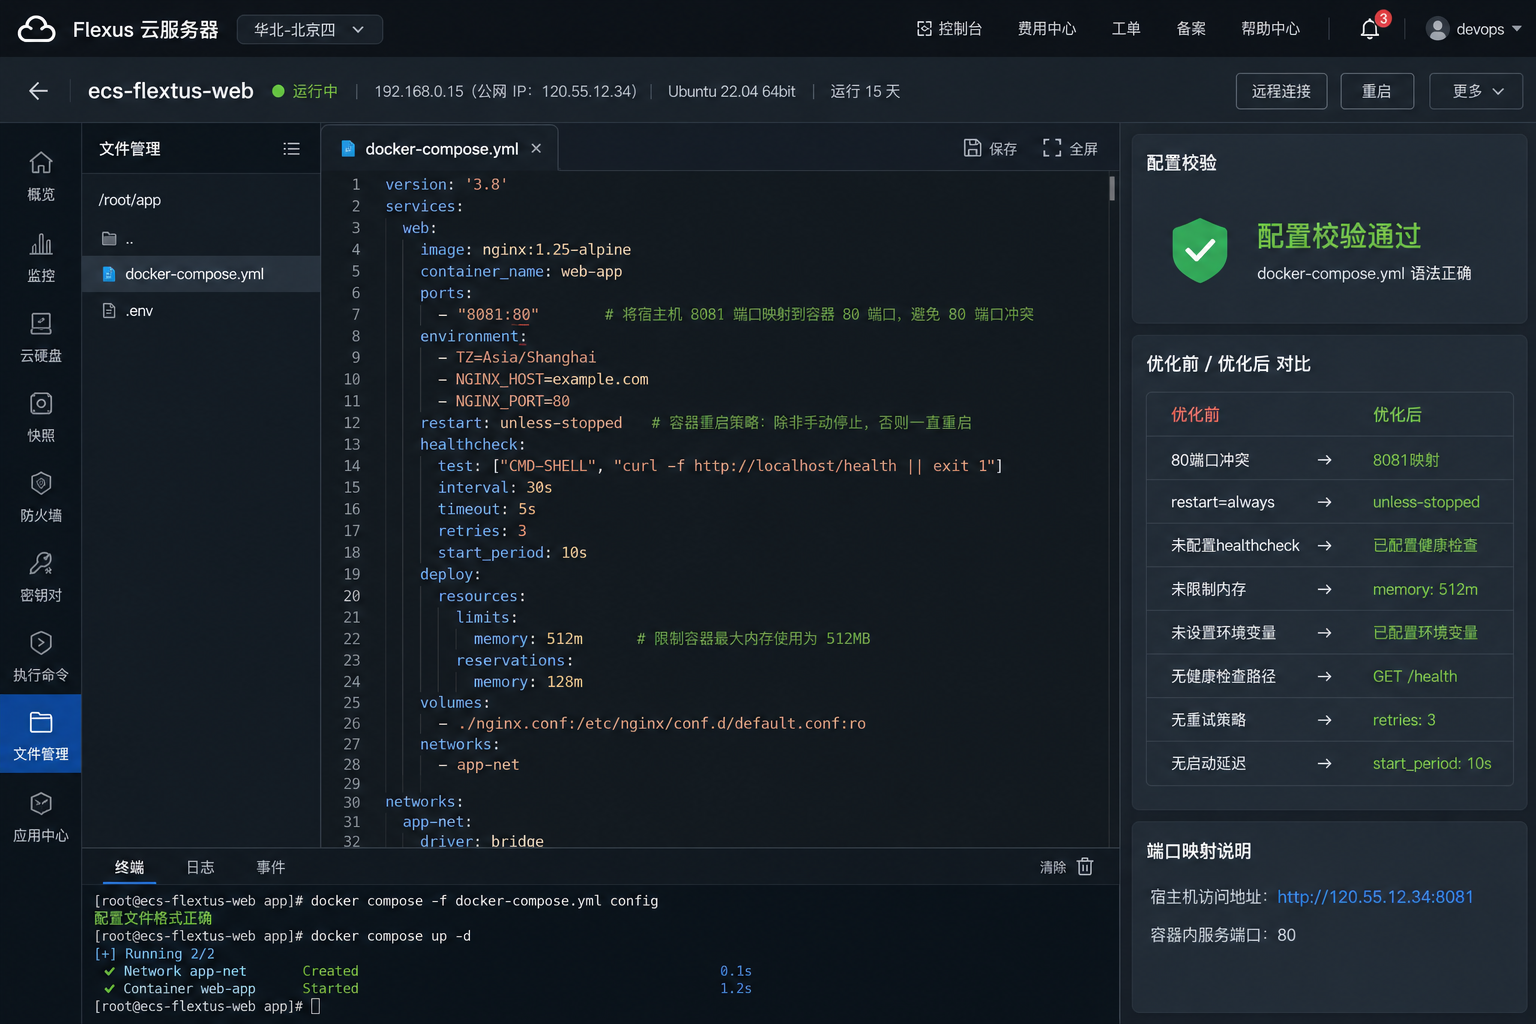
Task: Open the notification bell
Action: [x=1370, y=29]
